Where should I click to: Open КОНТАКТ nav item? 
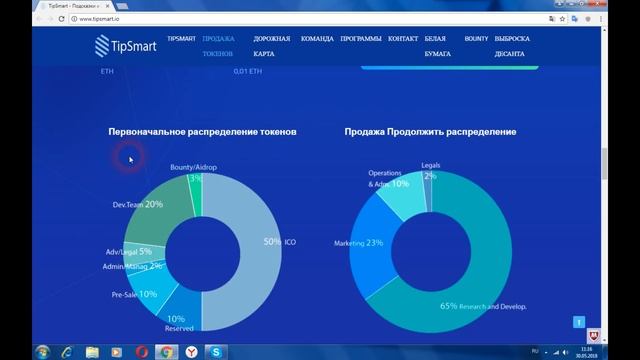pos(403,38)
